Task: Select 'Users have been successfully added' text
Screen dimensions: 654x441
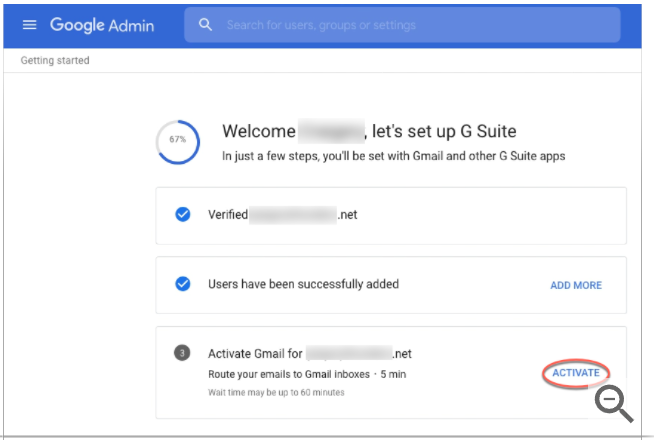Action: pos(304,284)
